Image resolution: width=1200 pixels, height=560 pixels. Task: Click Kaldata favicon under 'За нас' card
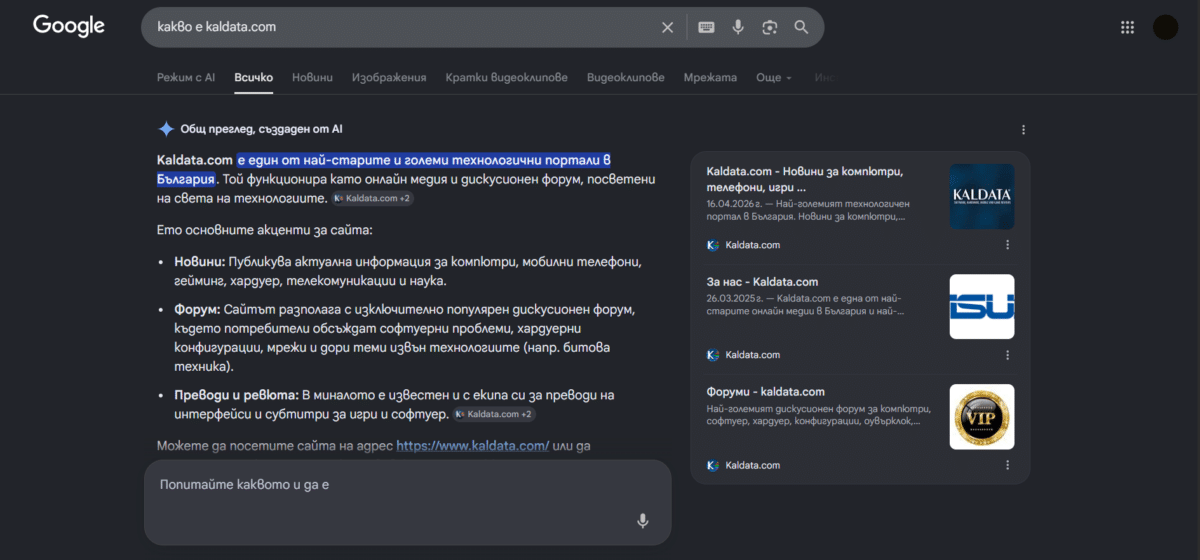pos(713,355)
